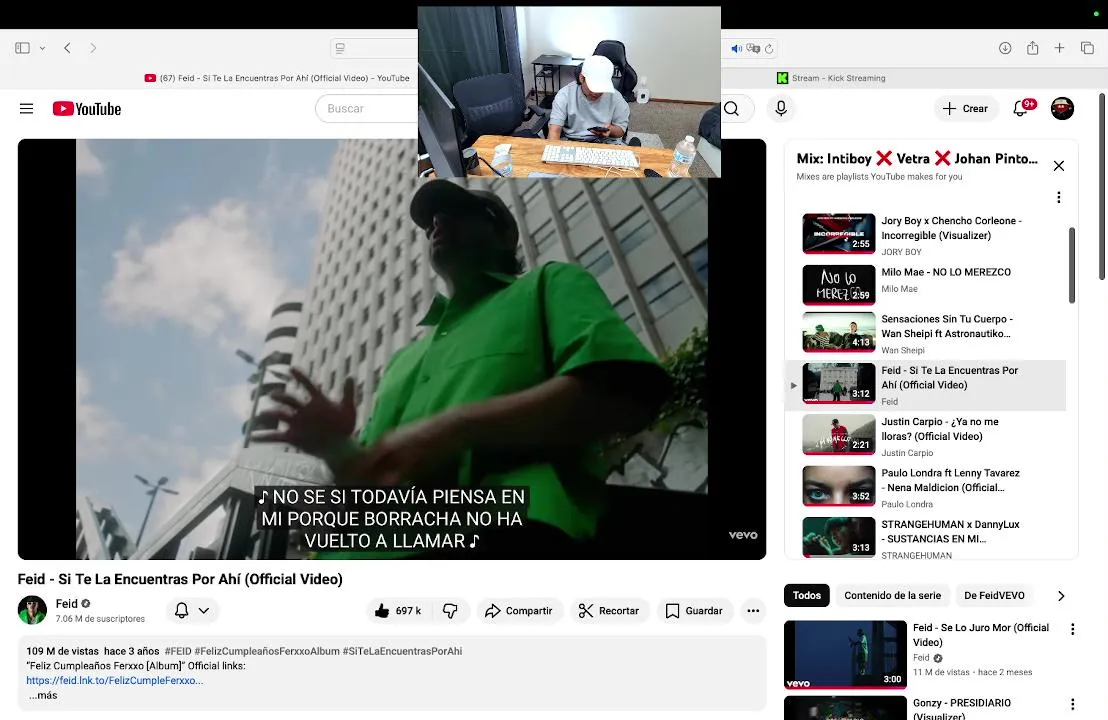Click the Recortar clip button
Viewport: 1108px width, 720px height.
pyautogui.click(x=609, y=610)
